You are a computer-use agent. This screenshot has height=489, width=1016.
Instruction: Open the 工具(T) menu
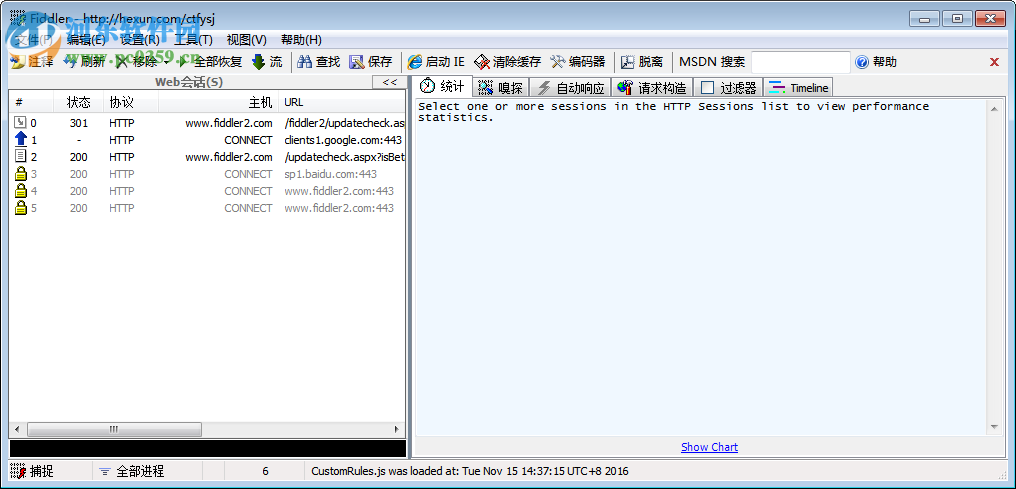(x=193, y=40)
